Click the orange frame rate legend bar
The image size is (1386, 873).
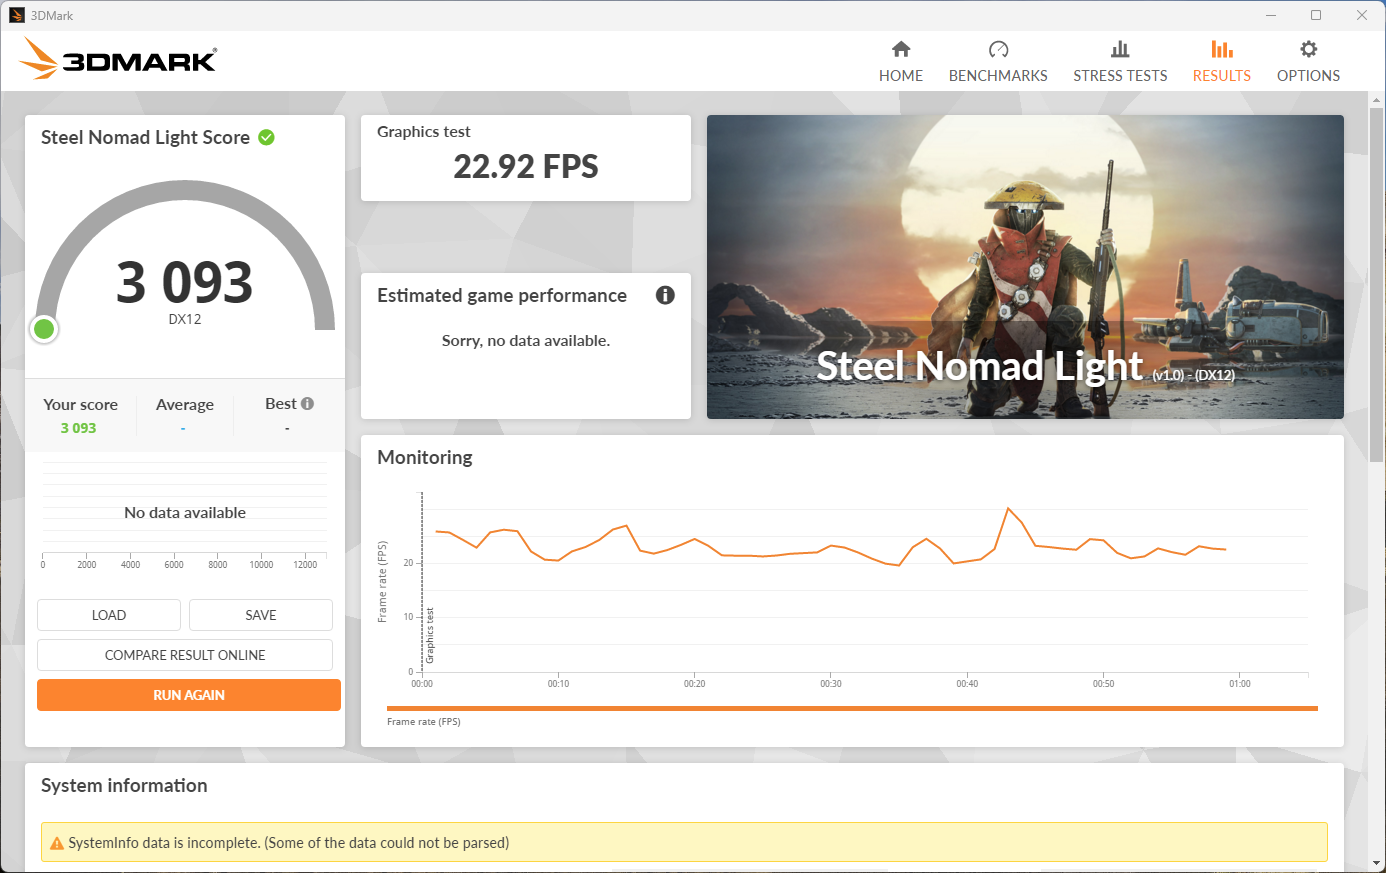click(x=852, y=708)
